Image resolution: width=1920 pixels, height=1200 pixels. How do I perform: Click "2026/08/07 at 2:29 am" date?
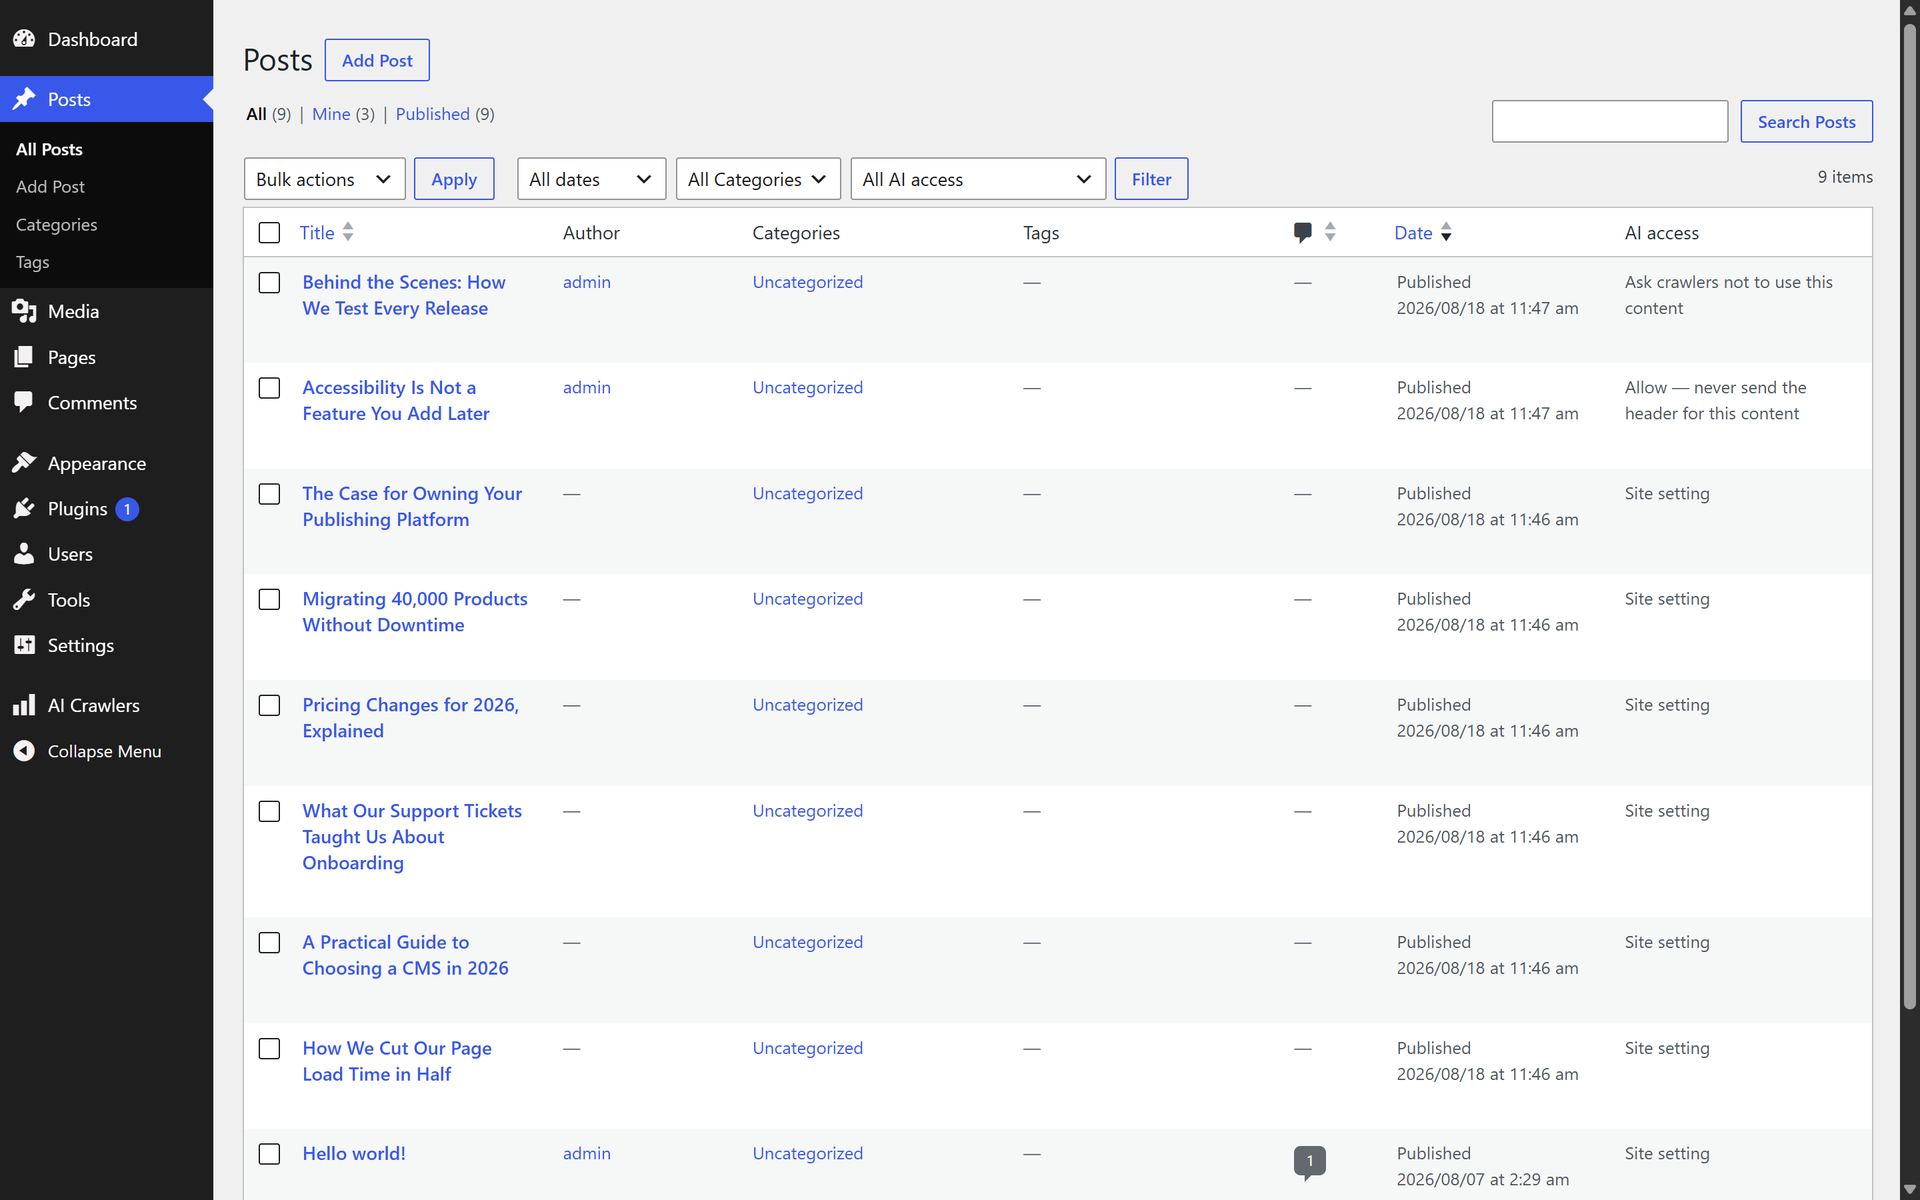coord(1482,1179)
